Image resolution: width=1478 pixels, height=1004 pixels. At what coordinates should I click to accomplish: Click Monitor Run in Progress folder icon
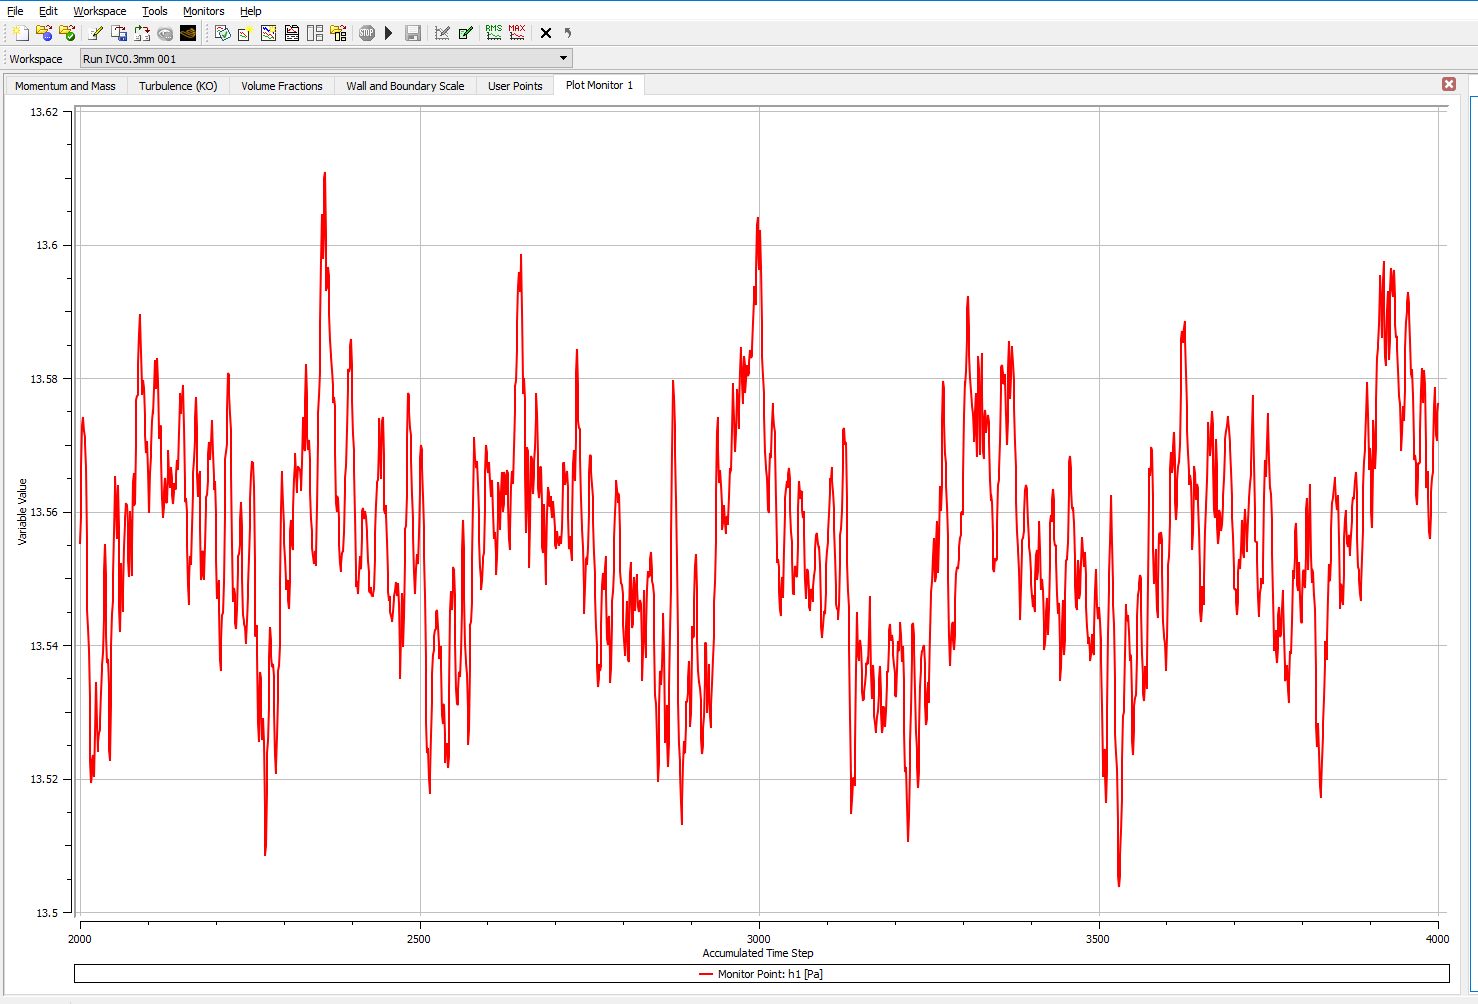click(44, 33)
